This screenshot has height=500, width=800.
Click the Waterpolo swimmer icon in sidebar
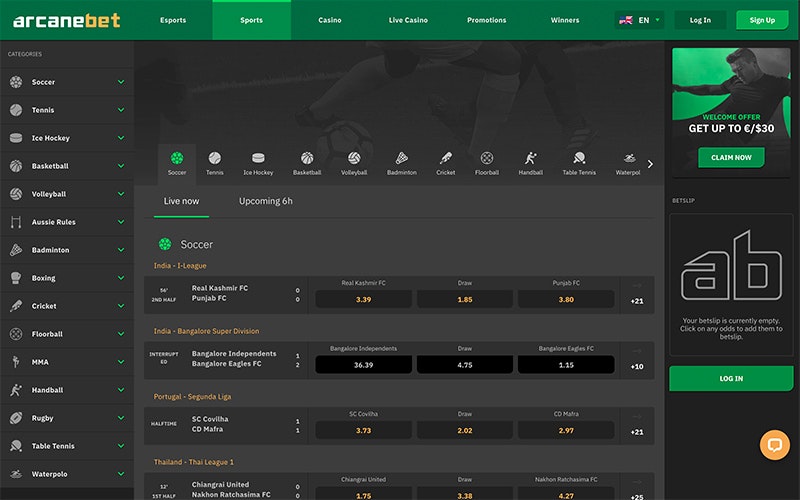(16, 474)
